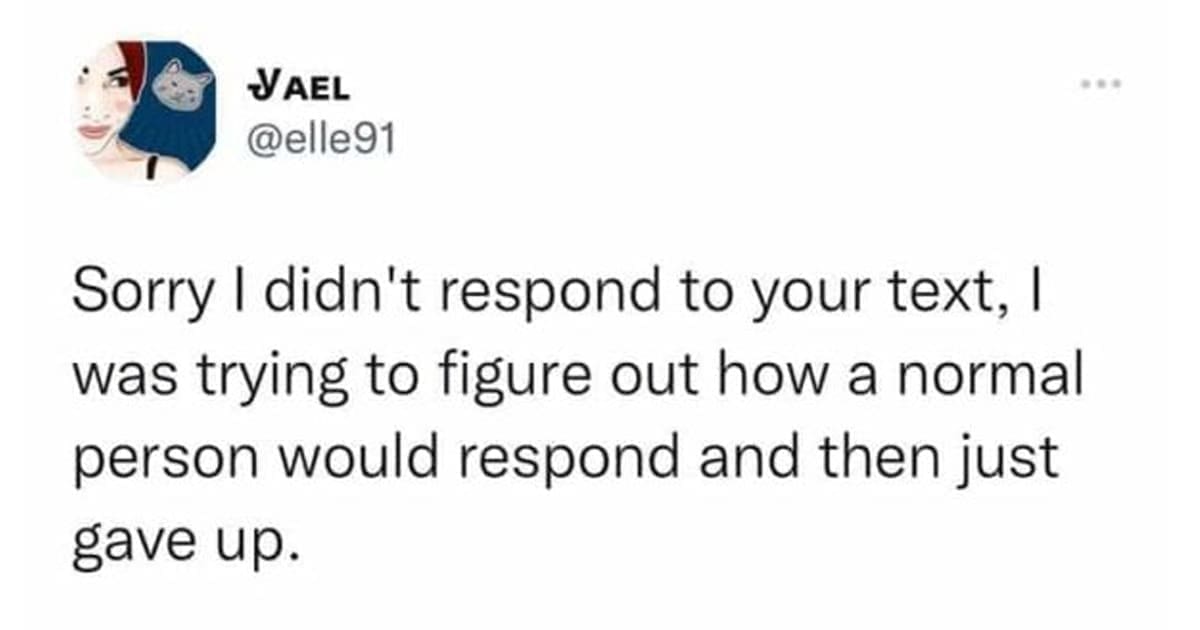Click Yael's profile avatar picture
This screenshot has width=1200, height=630.
146,111
